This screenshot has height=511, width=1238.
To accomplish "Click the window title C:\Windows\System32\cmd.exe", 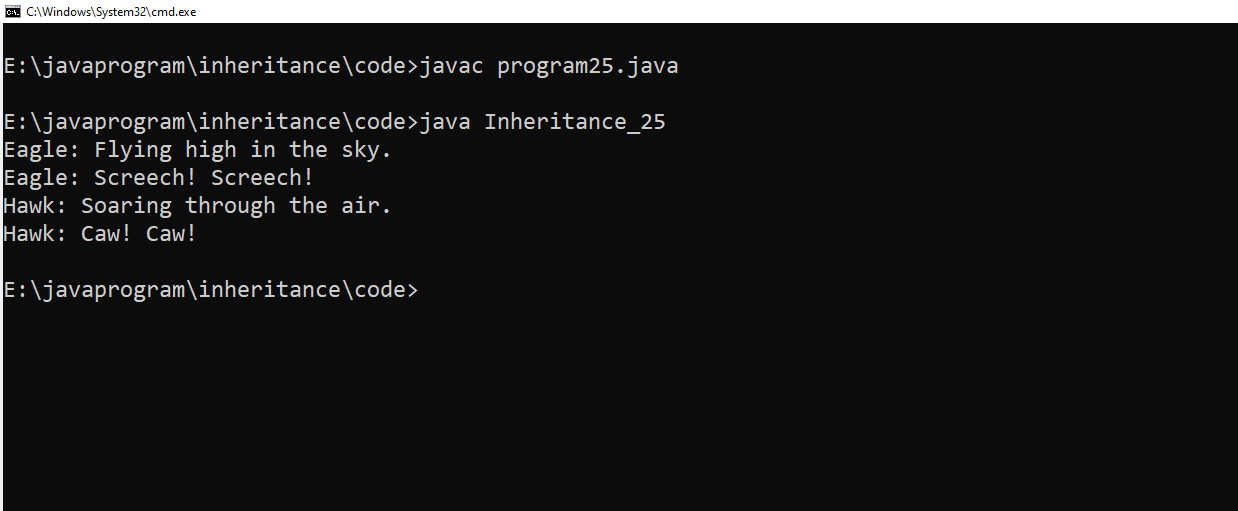I will 111,11.
